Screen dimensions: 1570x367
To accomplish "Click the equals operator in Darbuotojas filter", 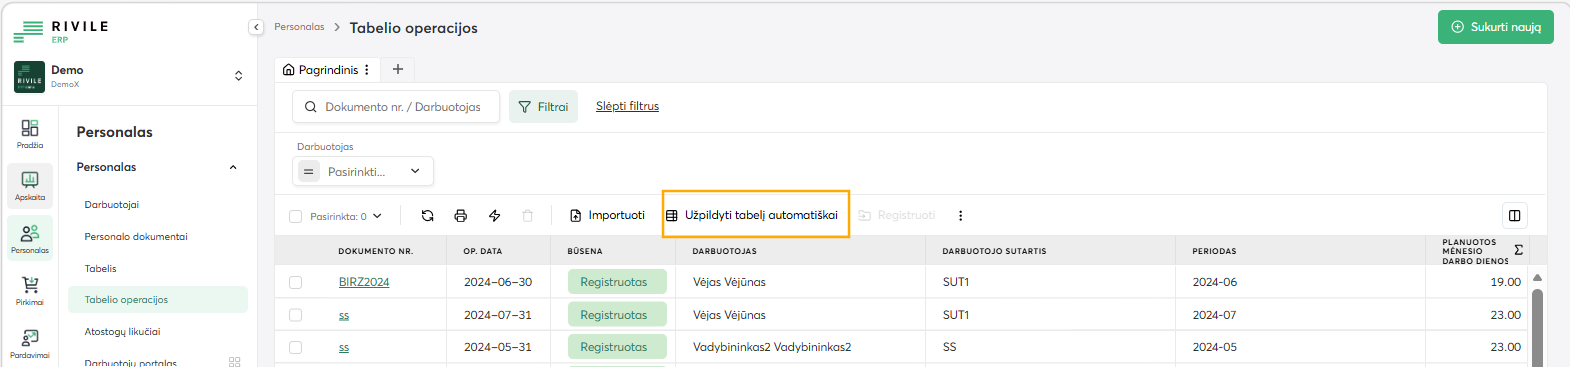I will pos(309,171).
